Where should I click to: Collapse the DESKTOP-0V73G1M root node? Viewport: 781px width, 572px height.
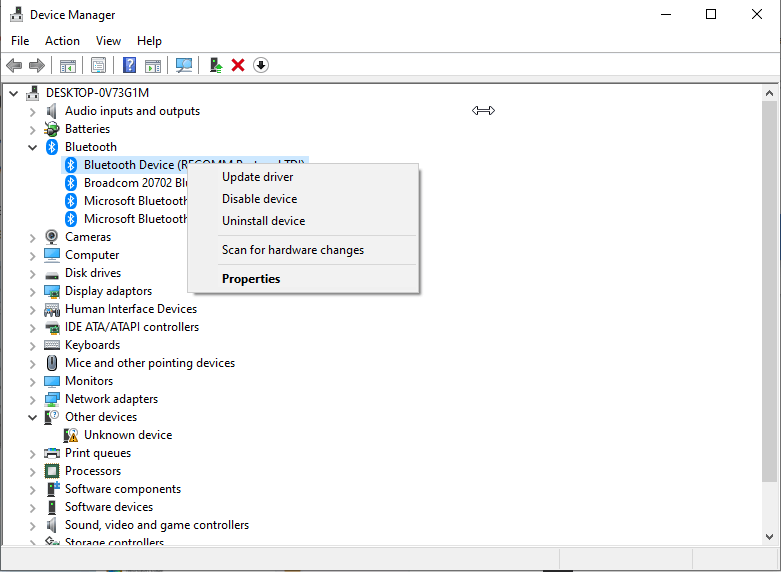click(13, 93)
